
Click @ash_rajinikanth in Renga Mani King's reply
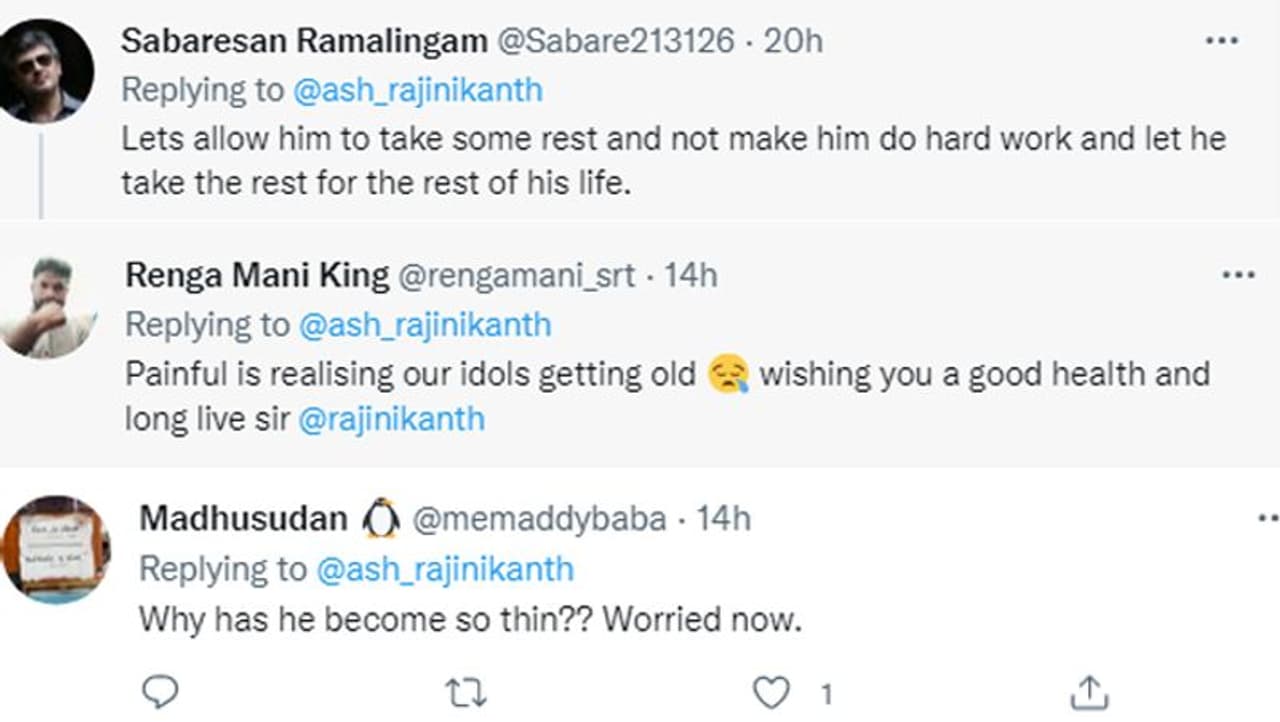coord(424,325)
